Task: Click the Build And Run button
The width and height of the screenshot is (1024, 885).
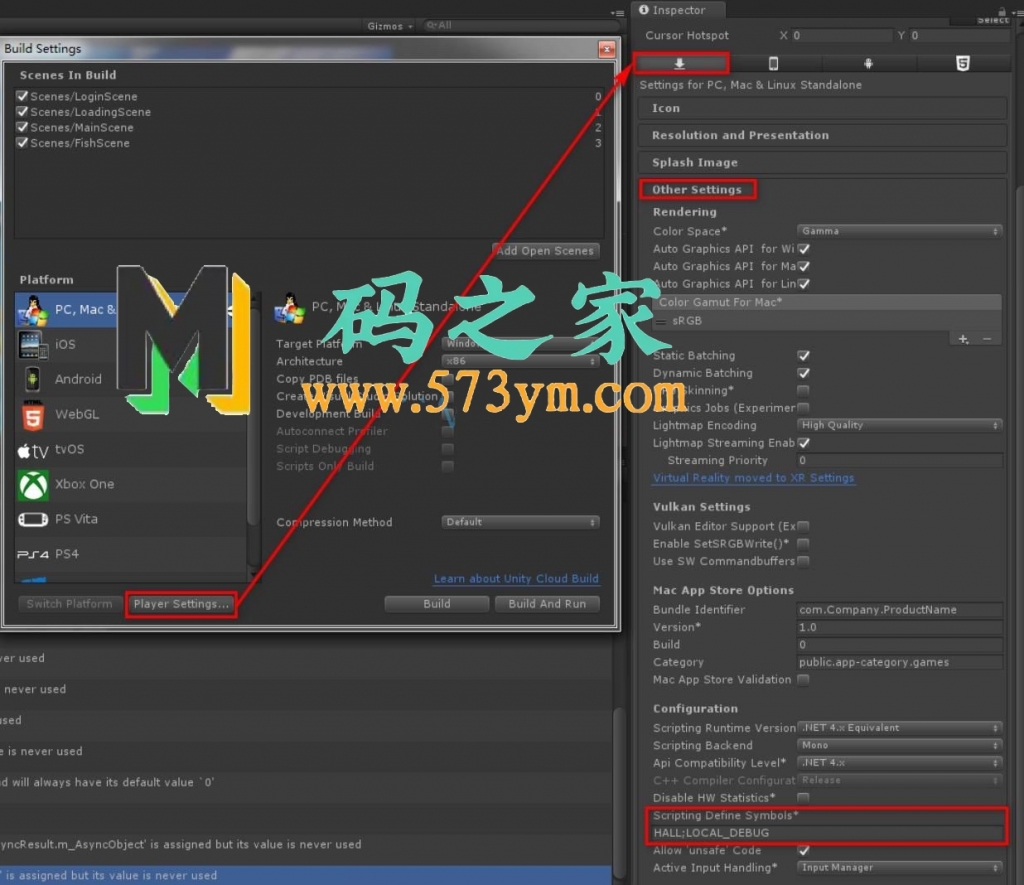Action: coord(547,604)
